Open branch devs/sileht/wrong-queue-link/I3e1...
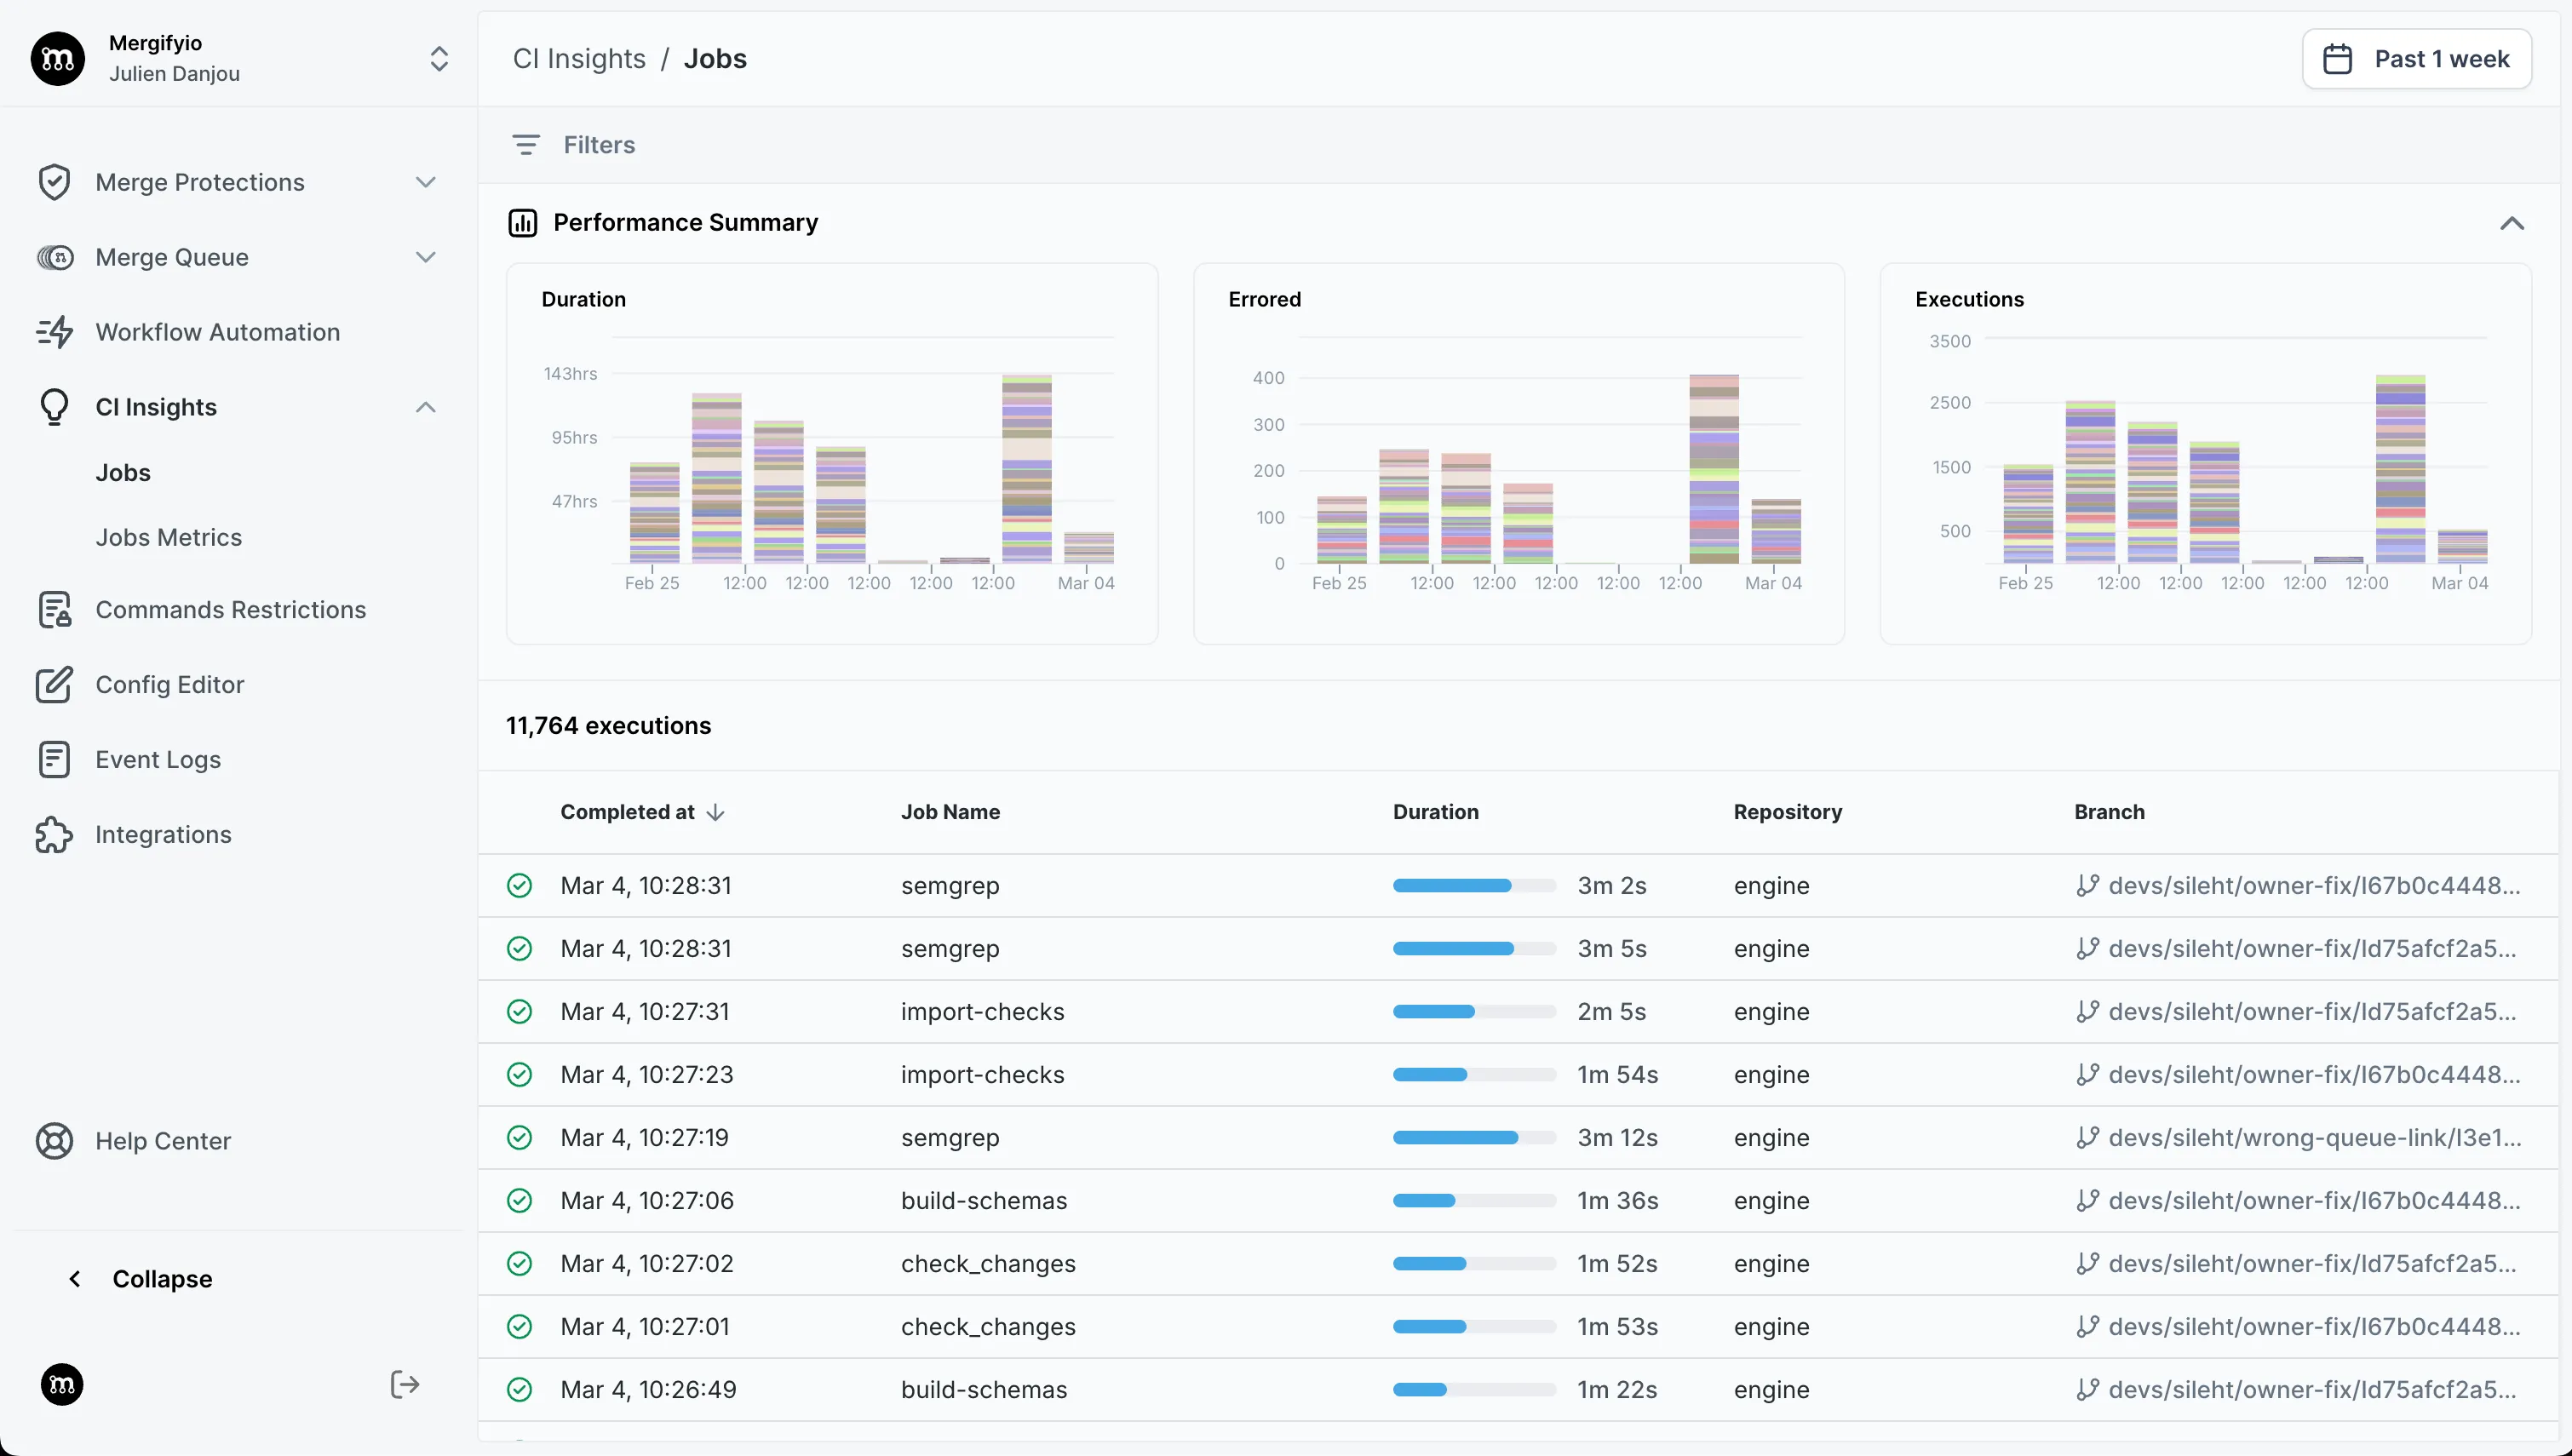This screenshot has height=1456, width=2572. (2315, 1138)
